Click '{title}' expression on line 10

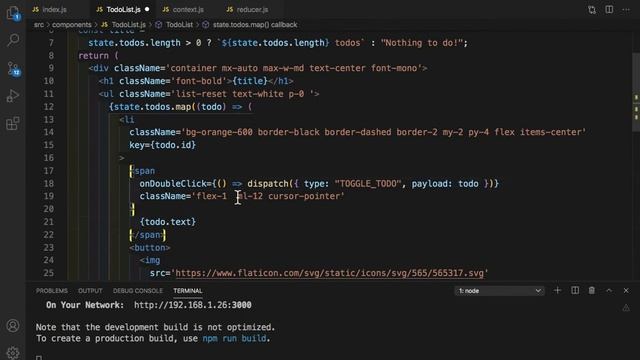click(x=250, y=81)
